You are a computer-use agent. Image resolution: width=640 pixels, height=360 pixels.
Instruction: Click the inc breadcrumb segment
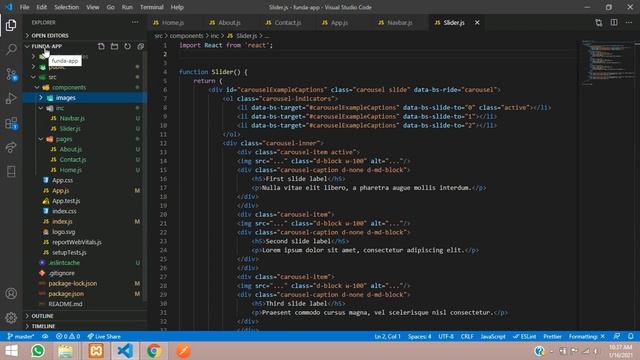pos(215,36)
